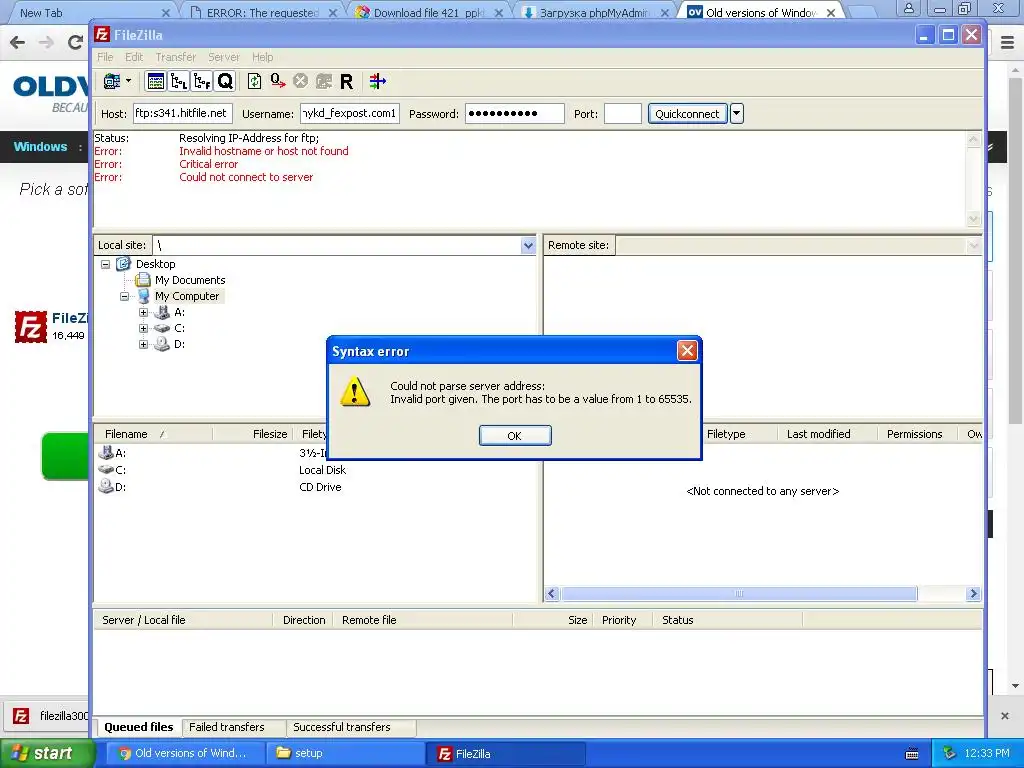Click the remote list horizontal scrollbar
Screen dimensions: 1024x768
[739, 594]
